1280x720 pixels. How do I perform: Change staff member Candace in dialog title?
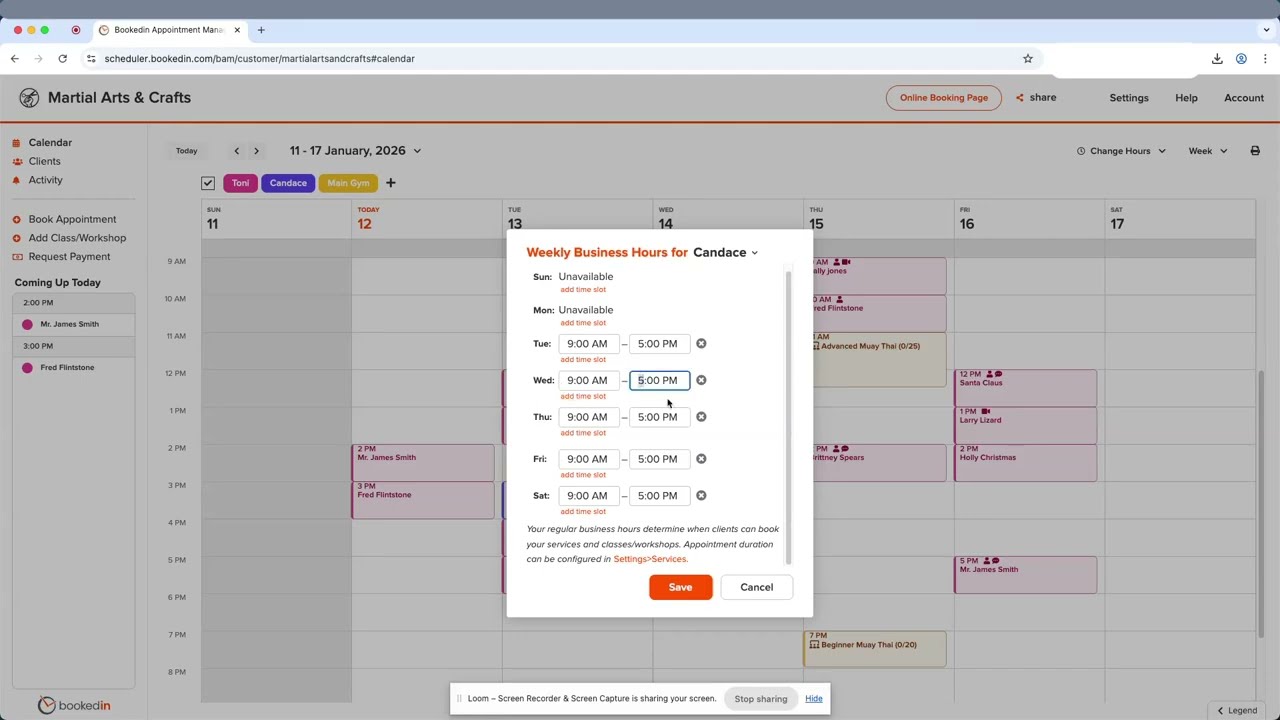(725, 253)
